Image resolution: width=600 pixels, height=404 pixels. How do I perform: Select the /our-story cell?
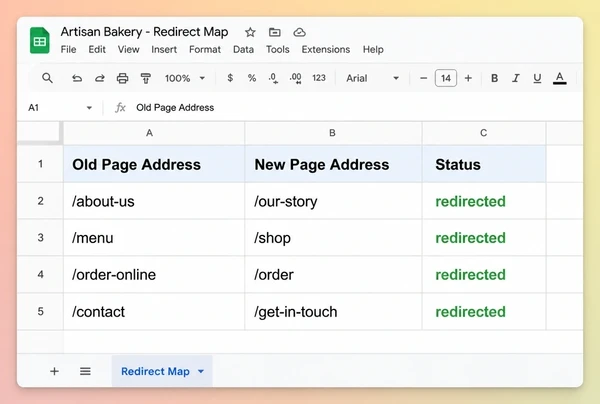pyautogui.click(x=333, y=201)
